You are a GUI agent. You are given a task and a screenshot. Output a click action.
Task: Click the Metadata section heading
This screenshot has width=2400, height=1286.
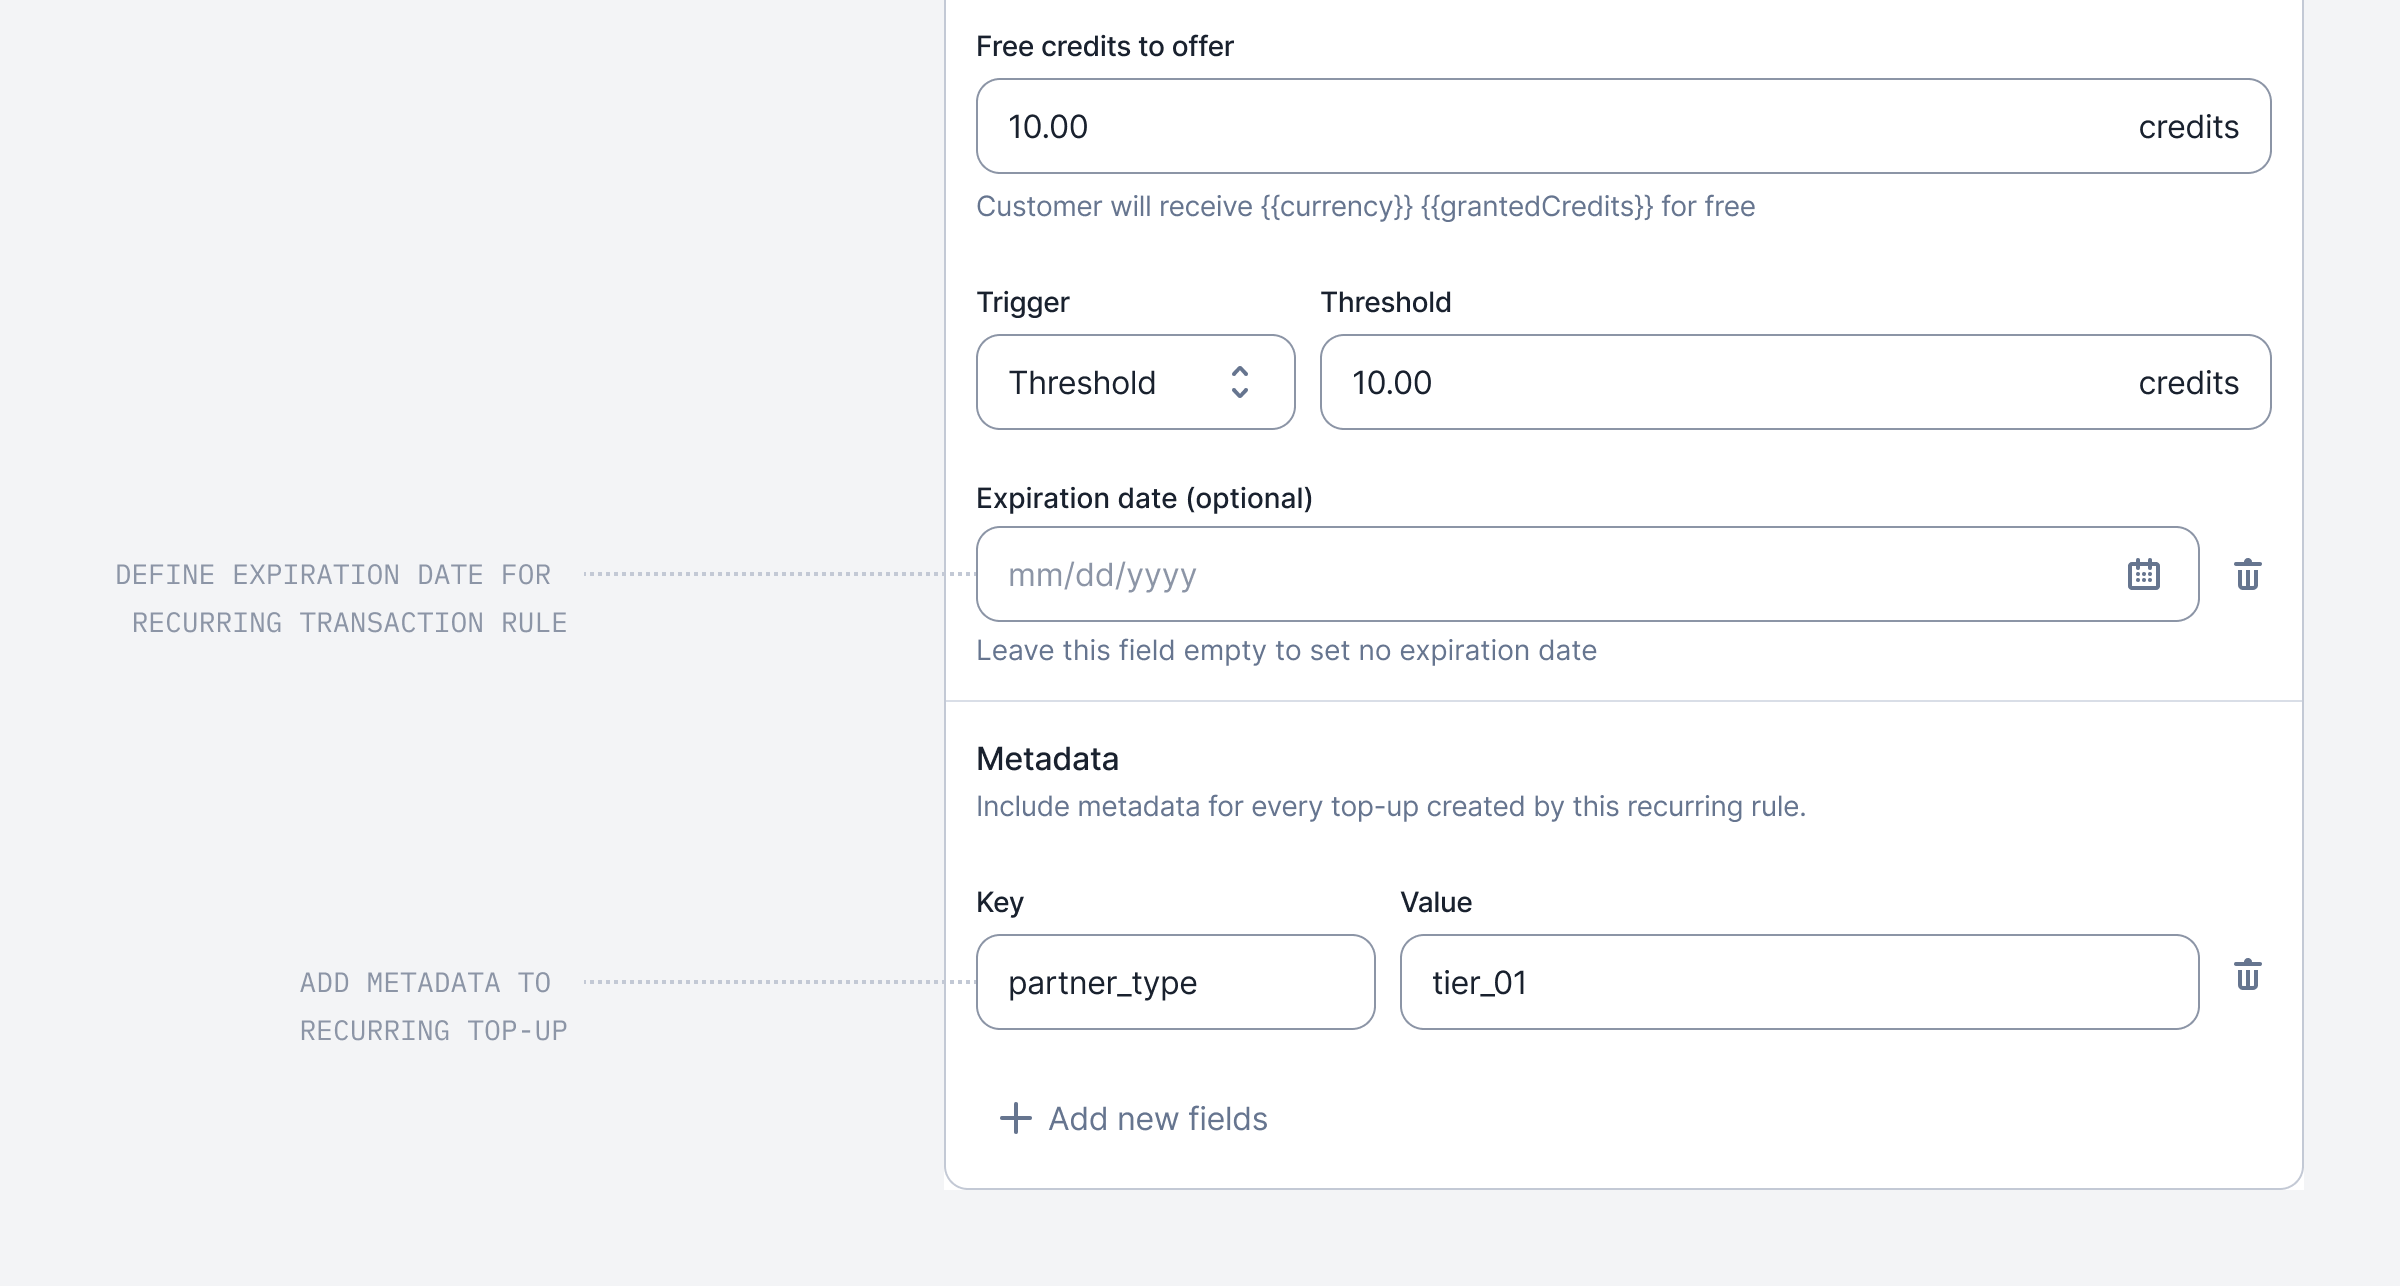click(x=1047, y=759)
